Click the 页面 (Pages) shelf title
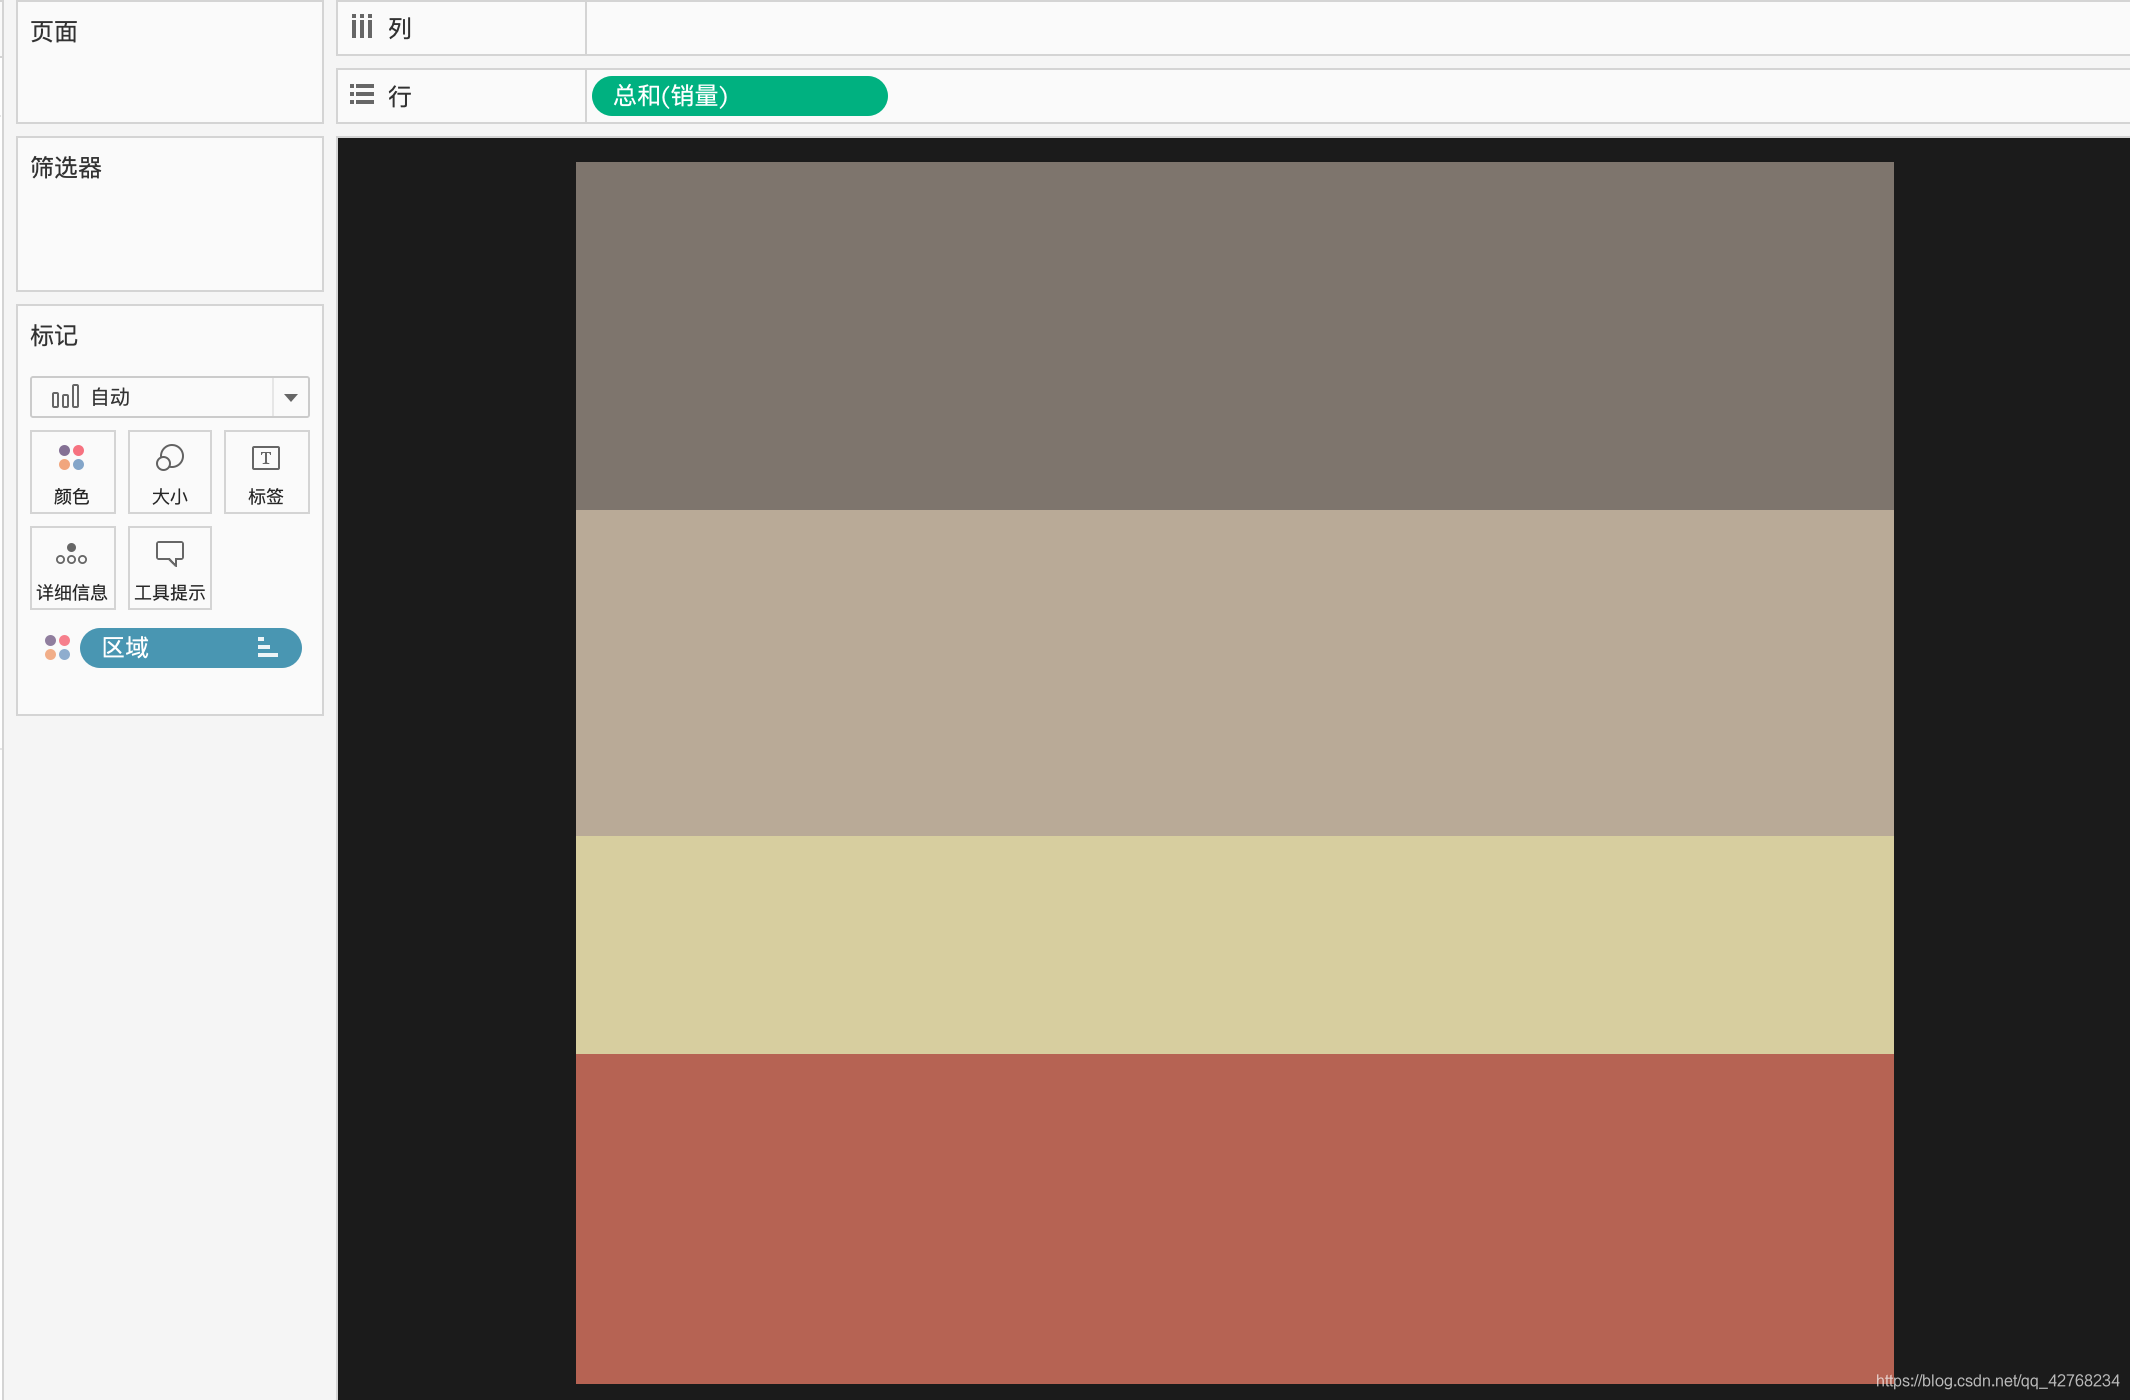Screen dimensions: 2130x1400 tap(54, 32)
